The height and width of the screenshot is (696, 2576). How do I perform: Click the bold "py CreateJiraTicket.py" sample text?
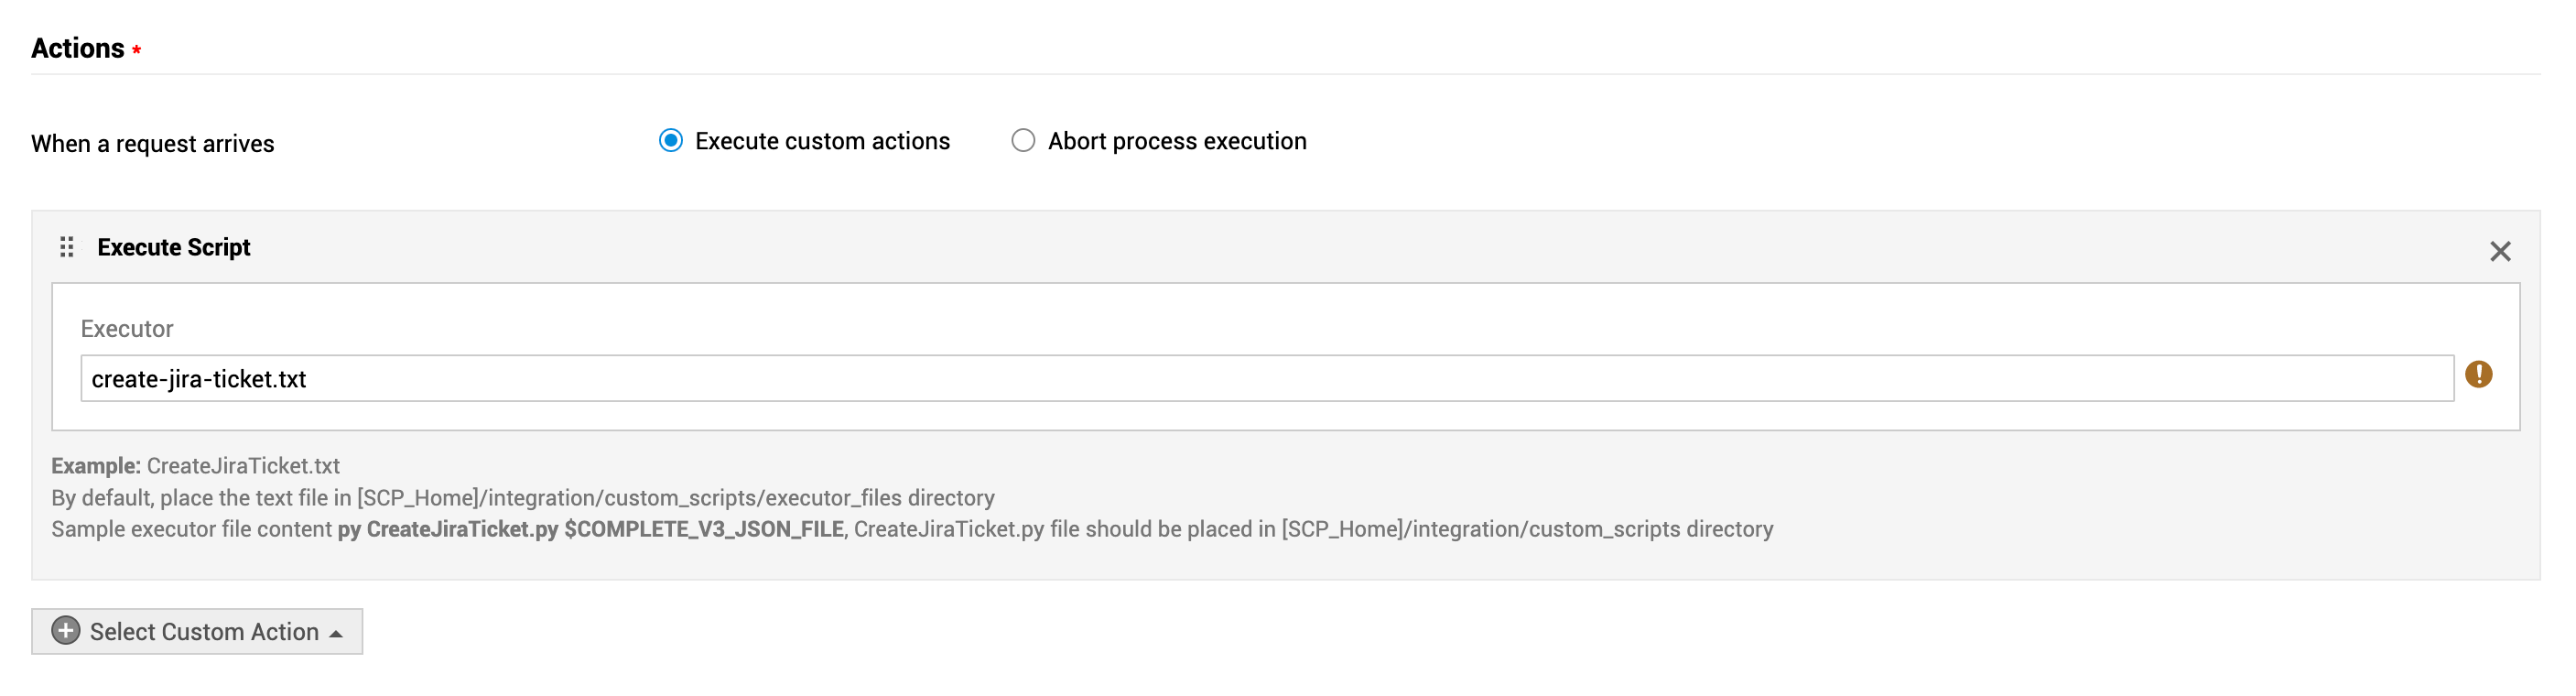tap(447, 529)
